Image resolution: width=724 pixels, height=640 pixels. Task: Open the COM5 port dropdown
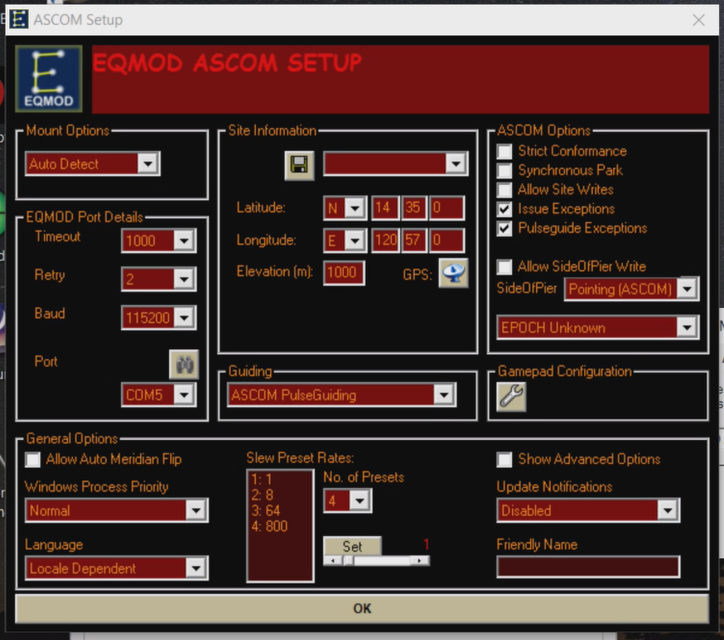[184, 395]
